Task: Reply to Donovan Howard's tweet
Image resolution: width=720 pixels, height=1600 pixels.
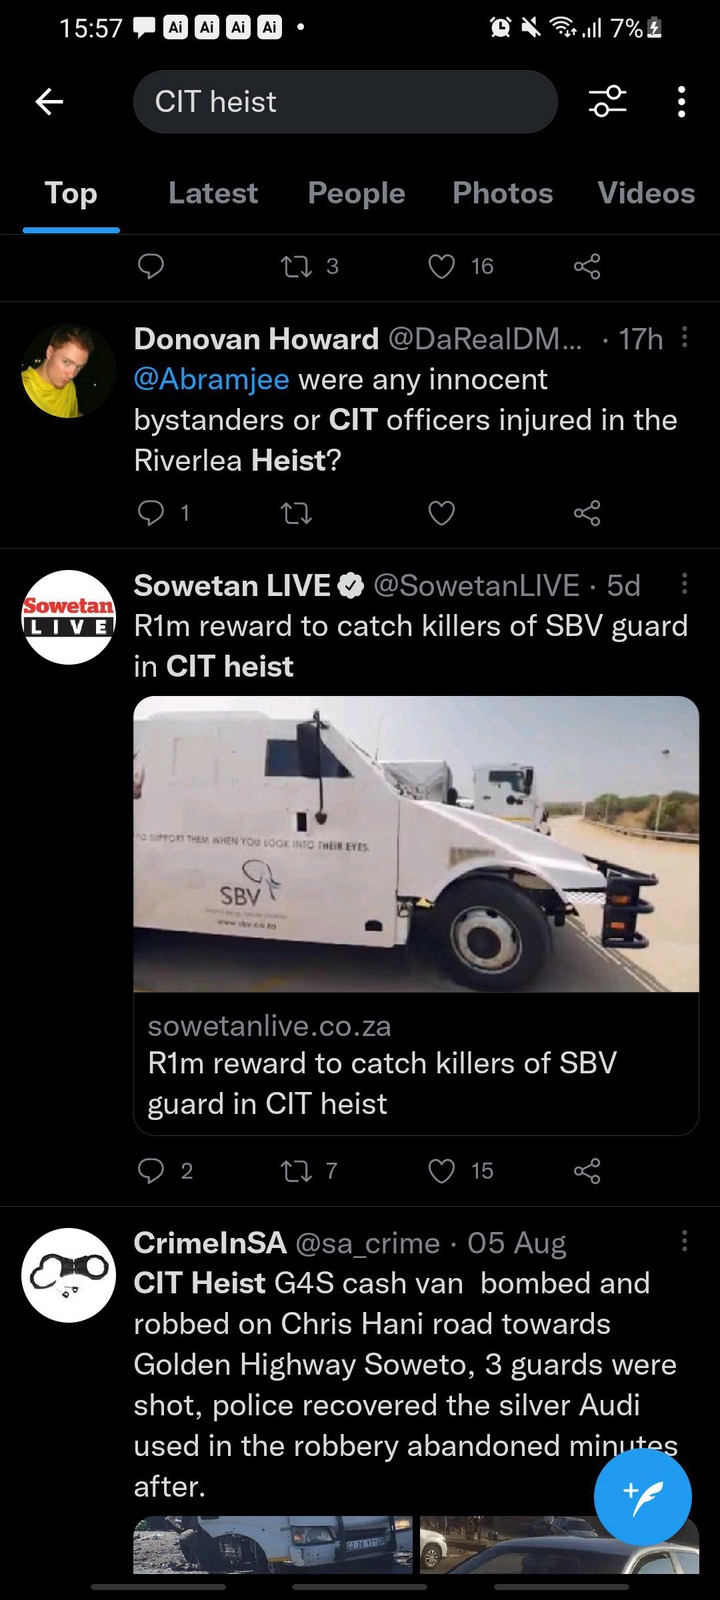Action: tap(151, 513)
